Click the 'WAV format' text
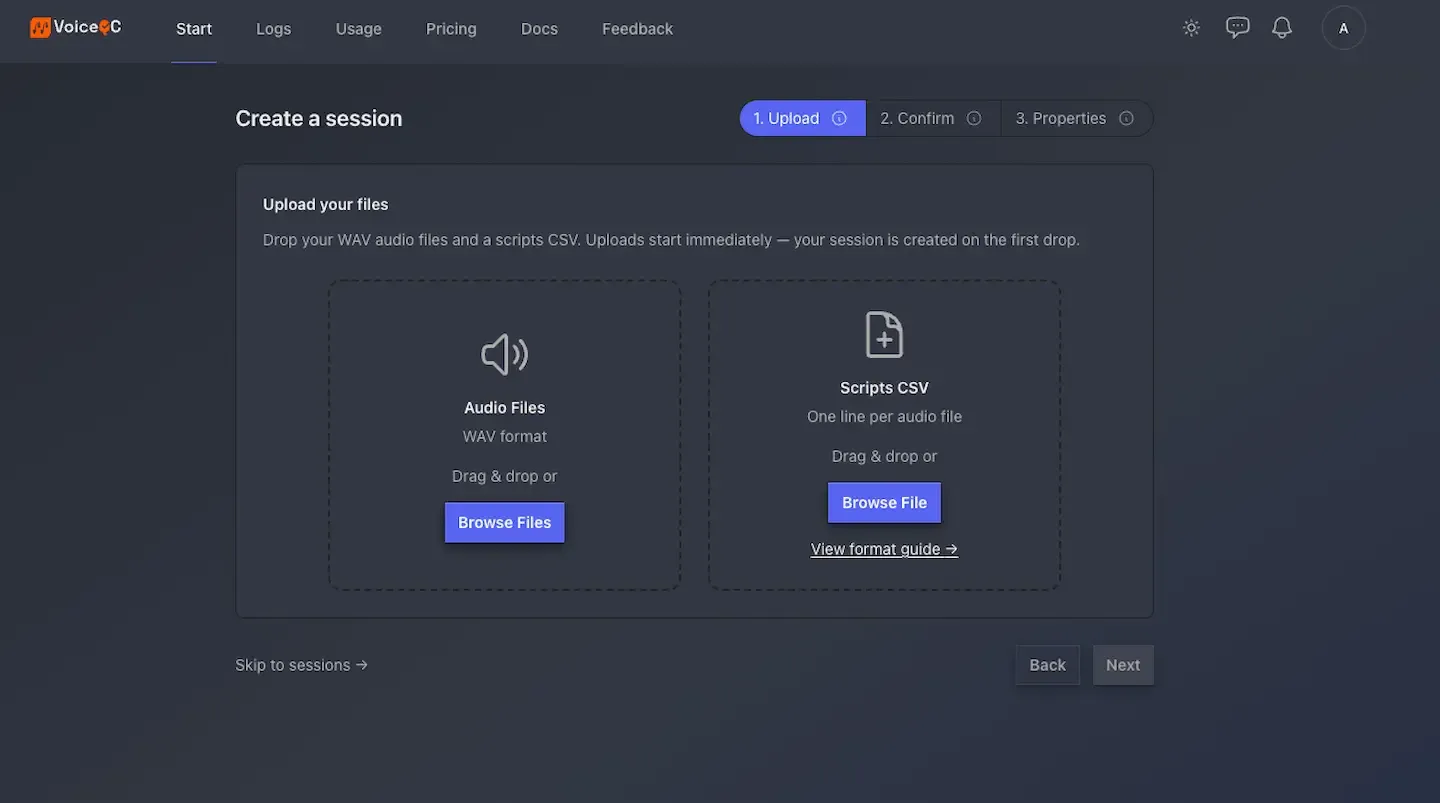 [505, 436]
